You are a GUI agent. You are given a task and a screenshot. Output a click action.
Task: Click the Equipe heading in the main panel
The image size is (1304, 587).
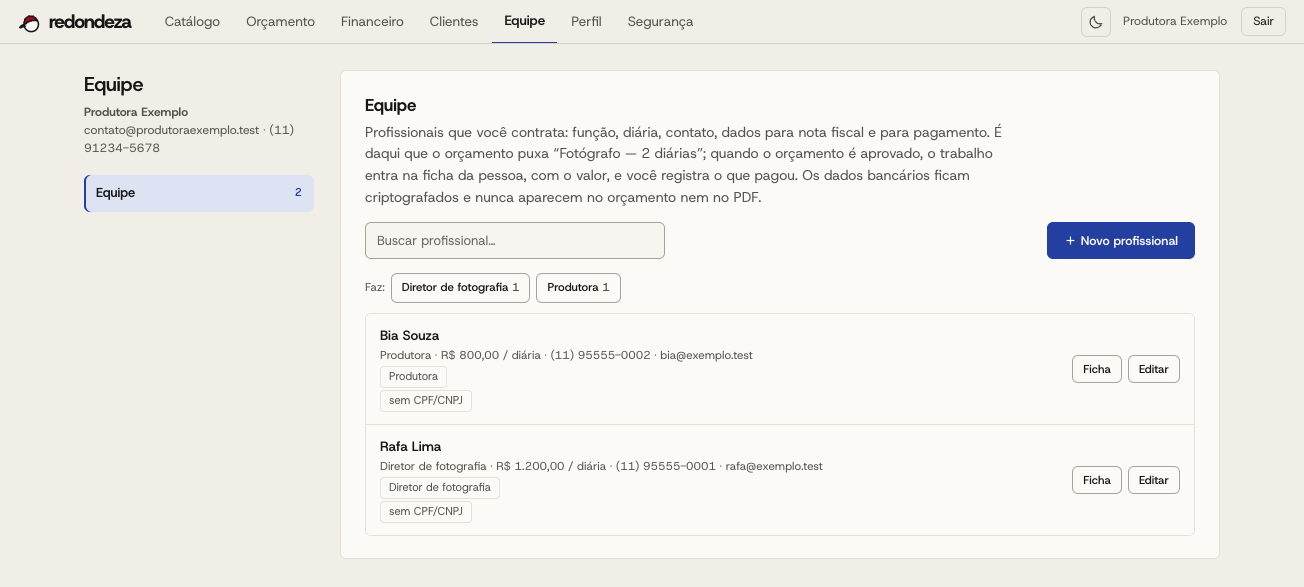pyautogui.click(x=391, y=106)
